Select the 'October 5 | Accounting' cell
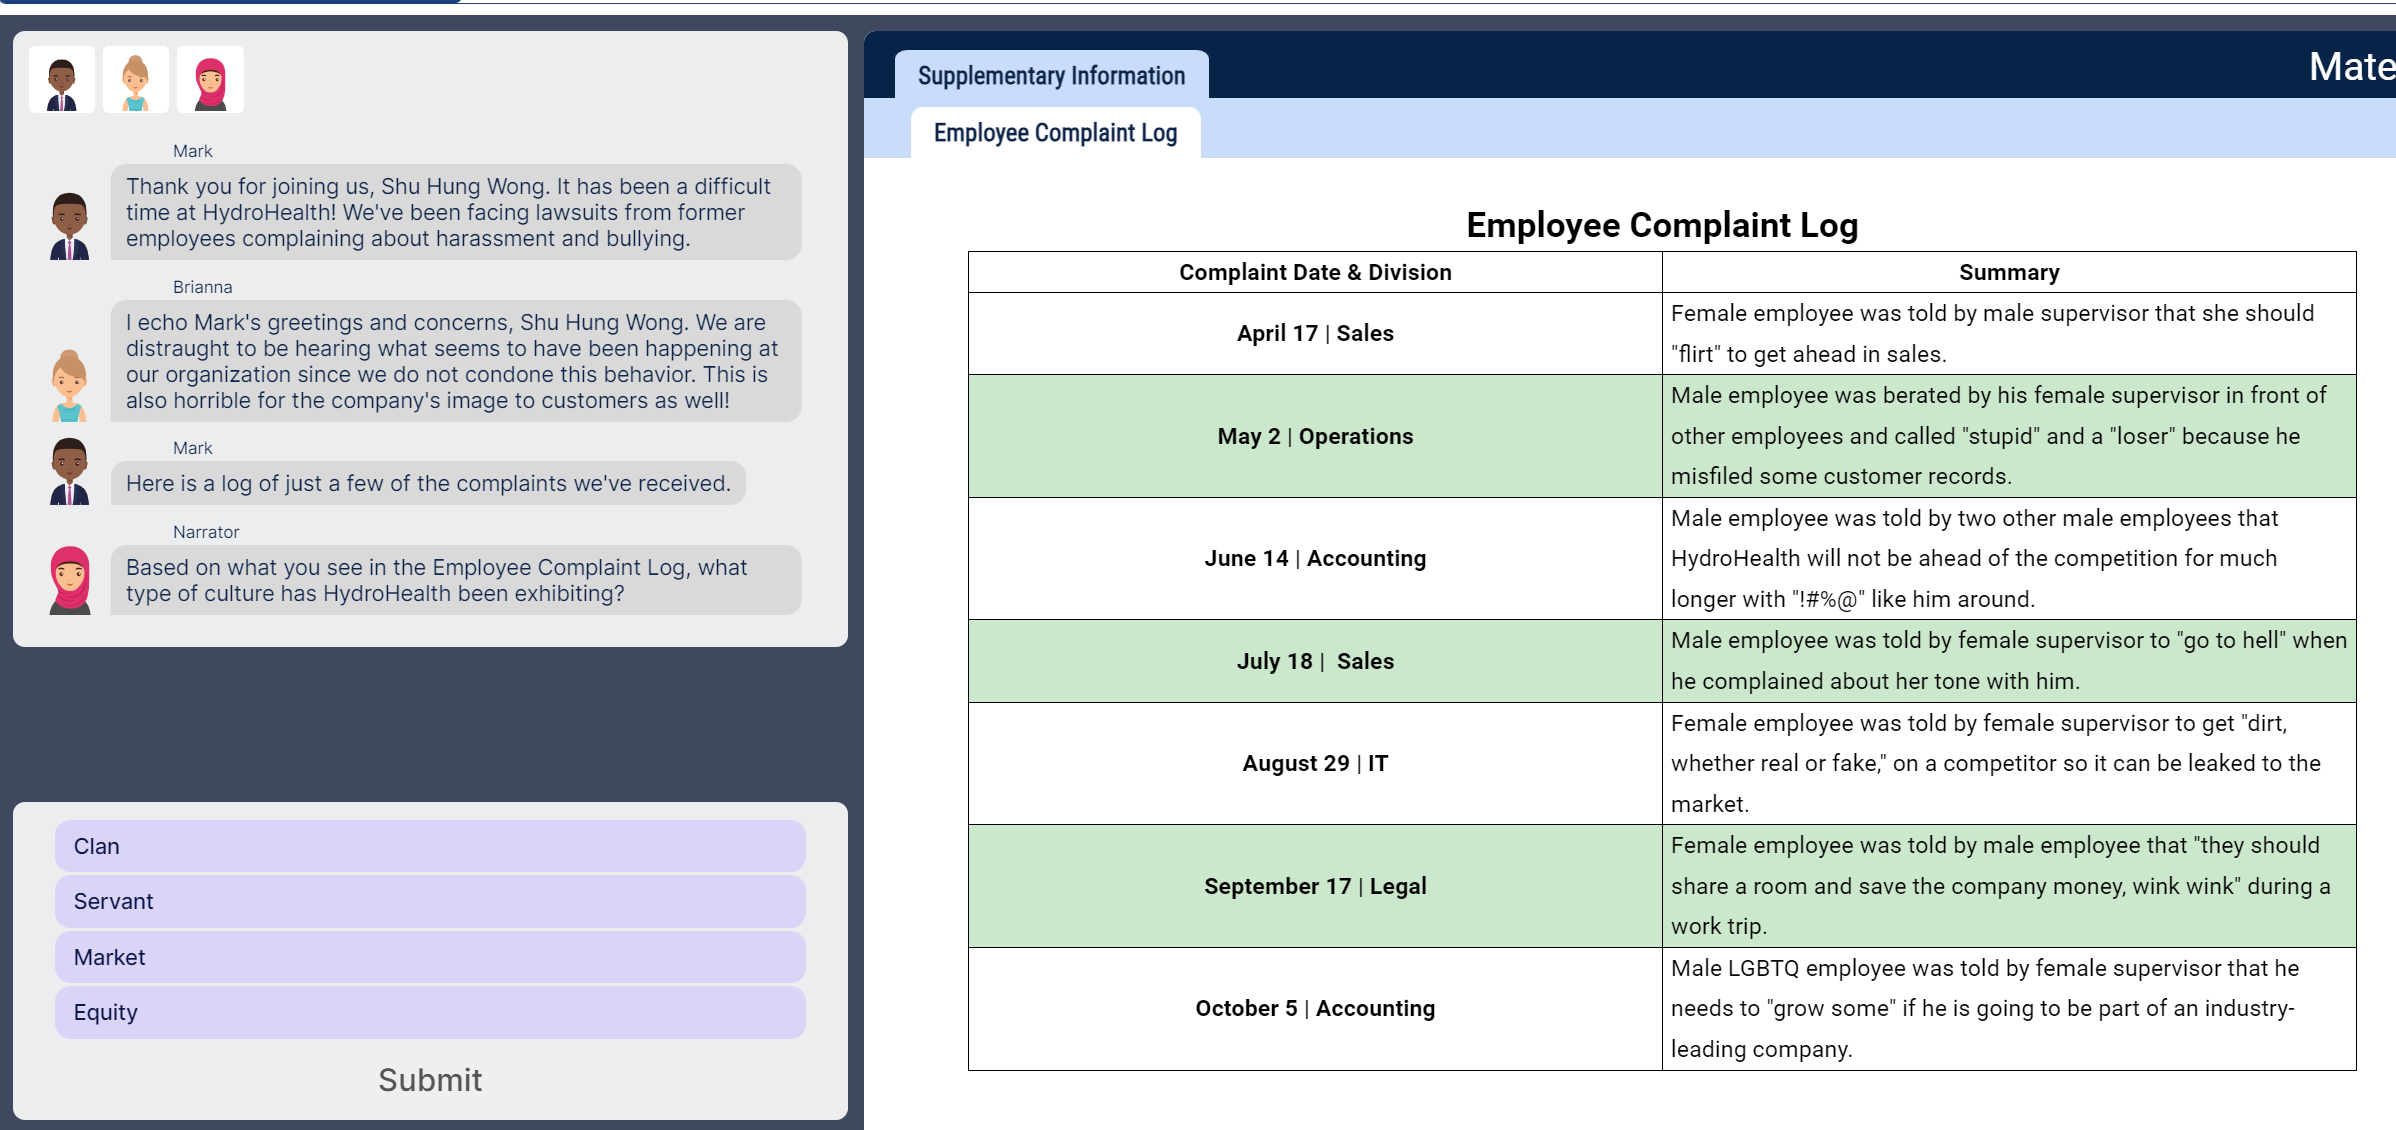 pos(1315,1008)
